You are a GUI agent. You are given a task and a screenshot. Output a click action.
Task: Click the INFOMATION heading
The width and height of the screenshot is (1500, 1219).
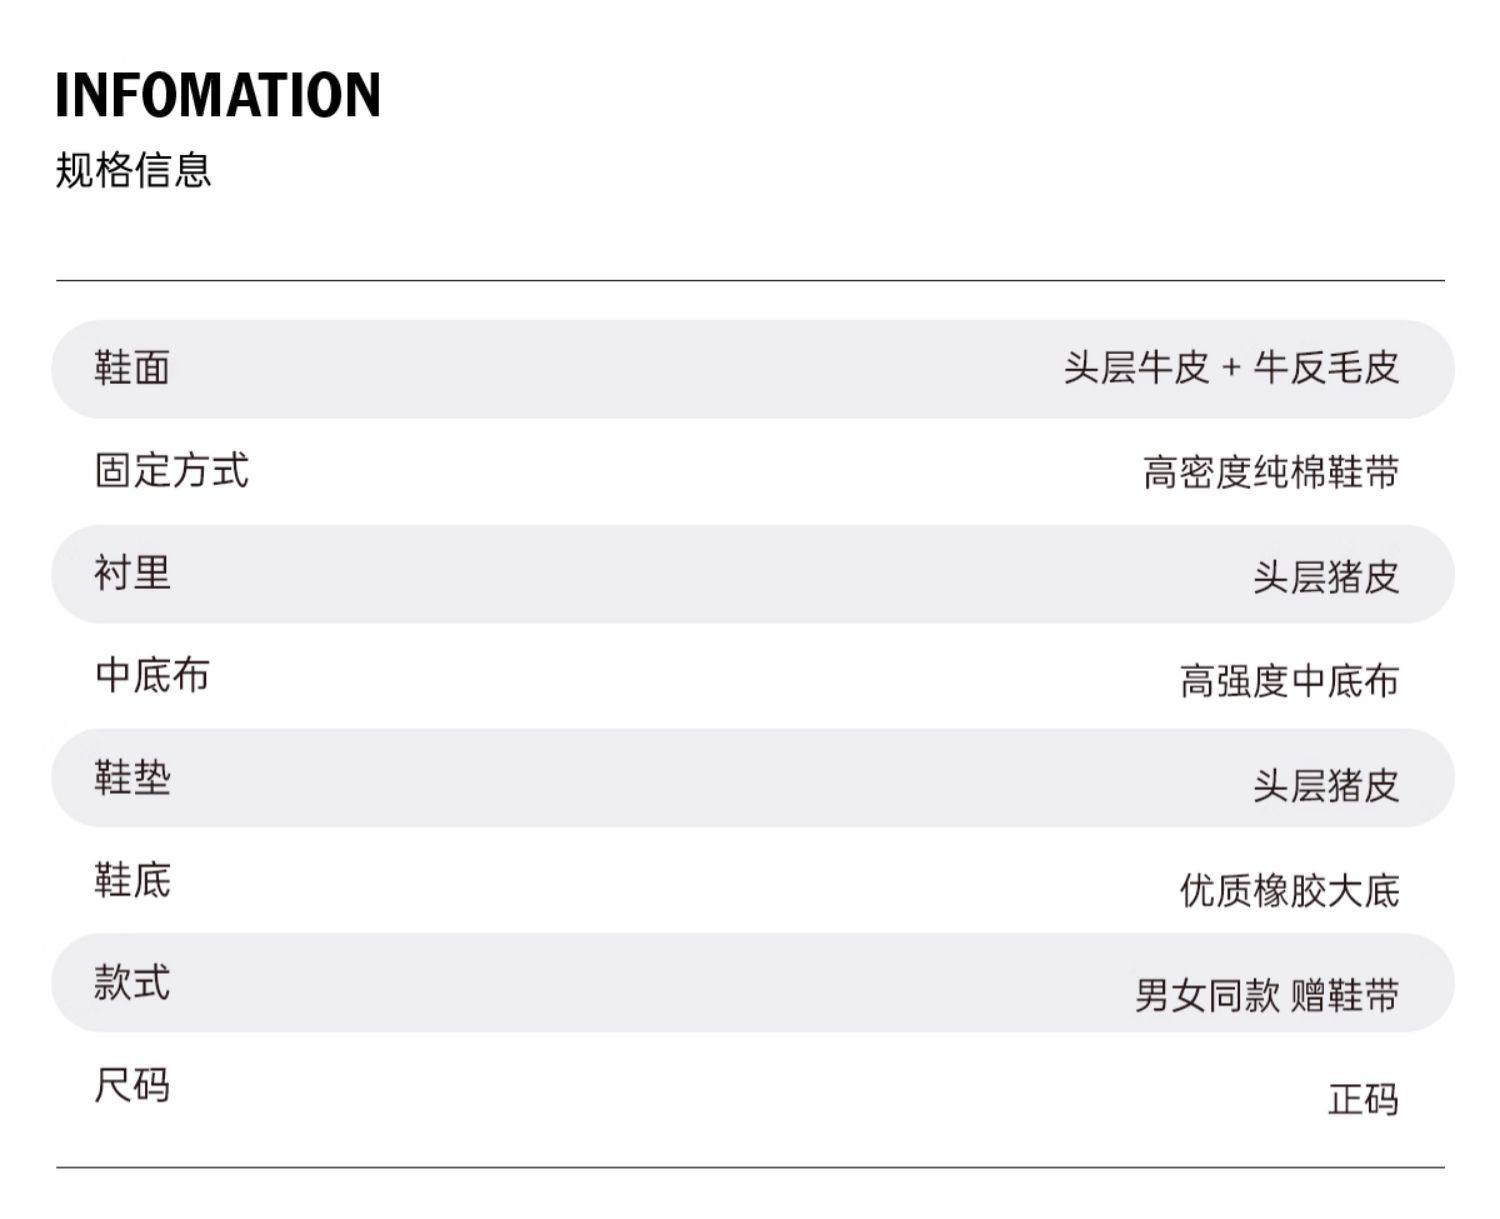(x=217, y=95)
